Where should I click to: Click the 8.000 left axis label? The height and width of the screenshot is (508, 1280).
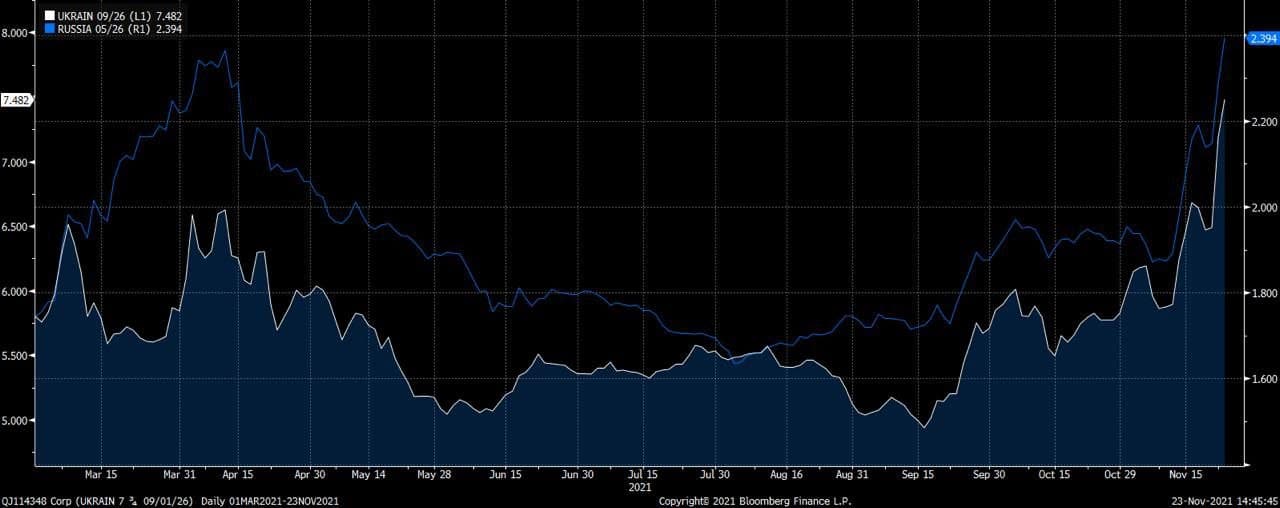[x=17, y=33]
